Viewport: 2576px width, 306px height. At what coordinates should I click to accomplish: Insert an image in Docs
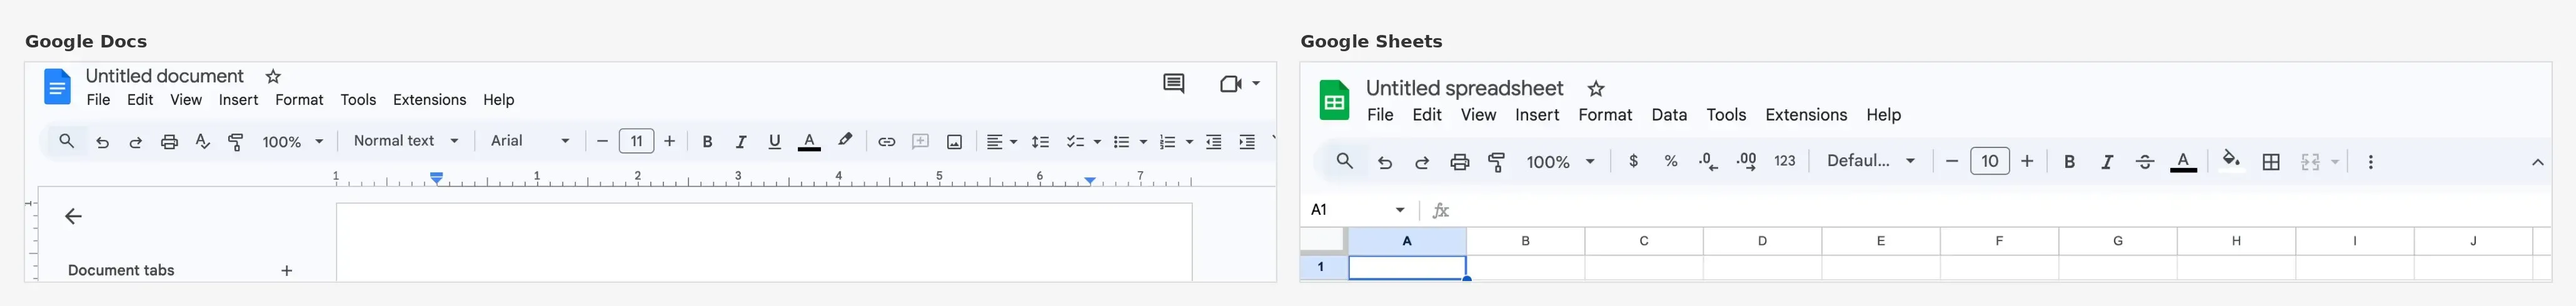[955, 142]
